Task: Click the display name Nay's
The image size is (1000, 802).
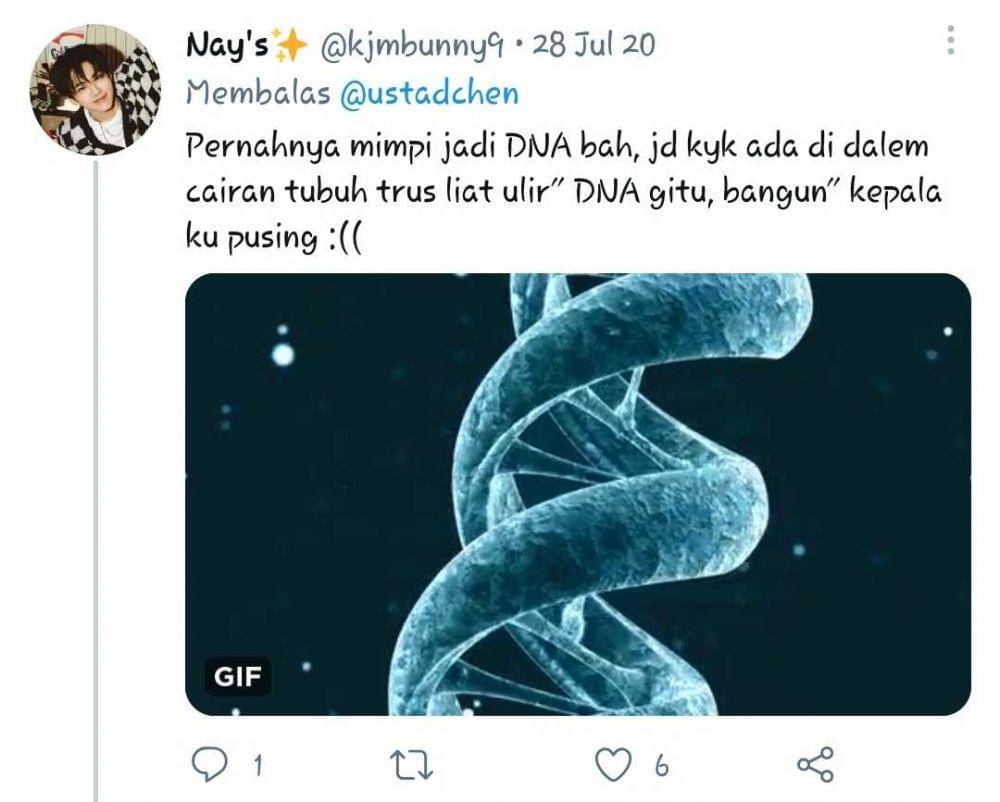Action: 227,45
